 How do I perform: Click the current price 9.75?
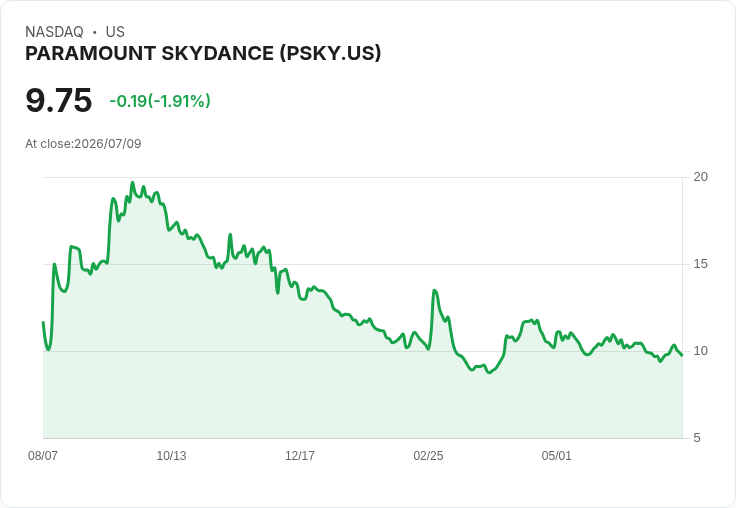click(x=59, y=100)
